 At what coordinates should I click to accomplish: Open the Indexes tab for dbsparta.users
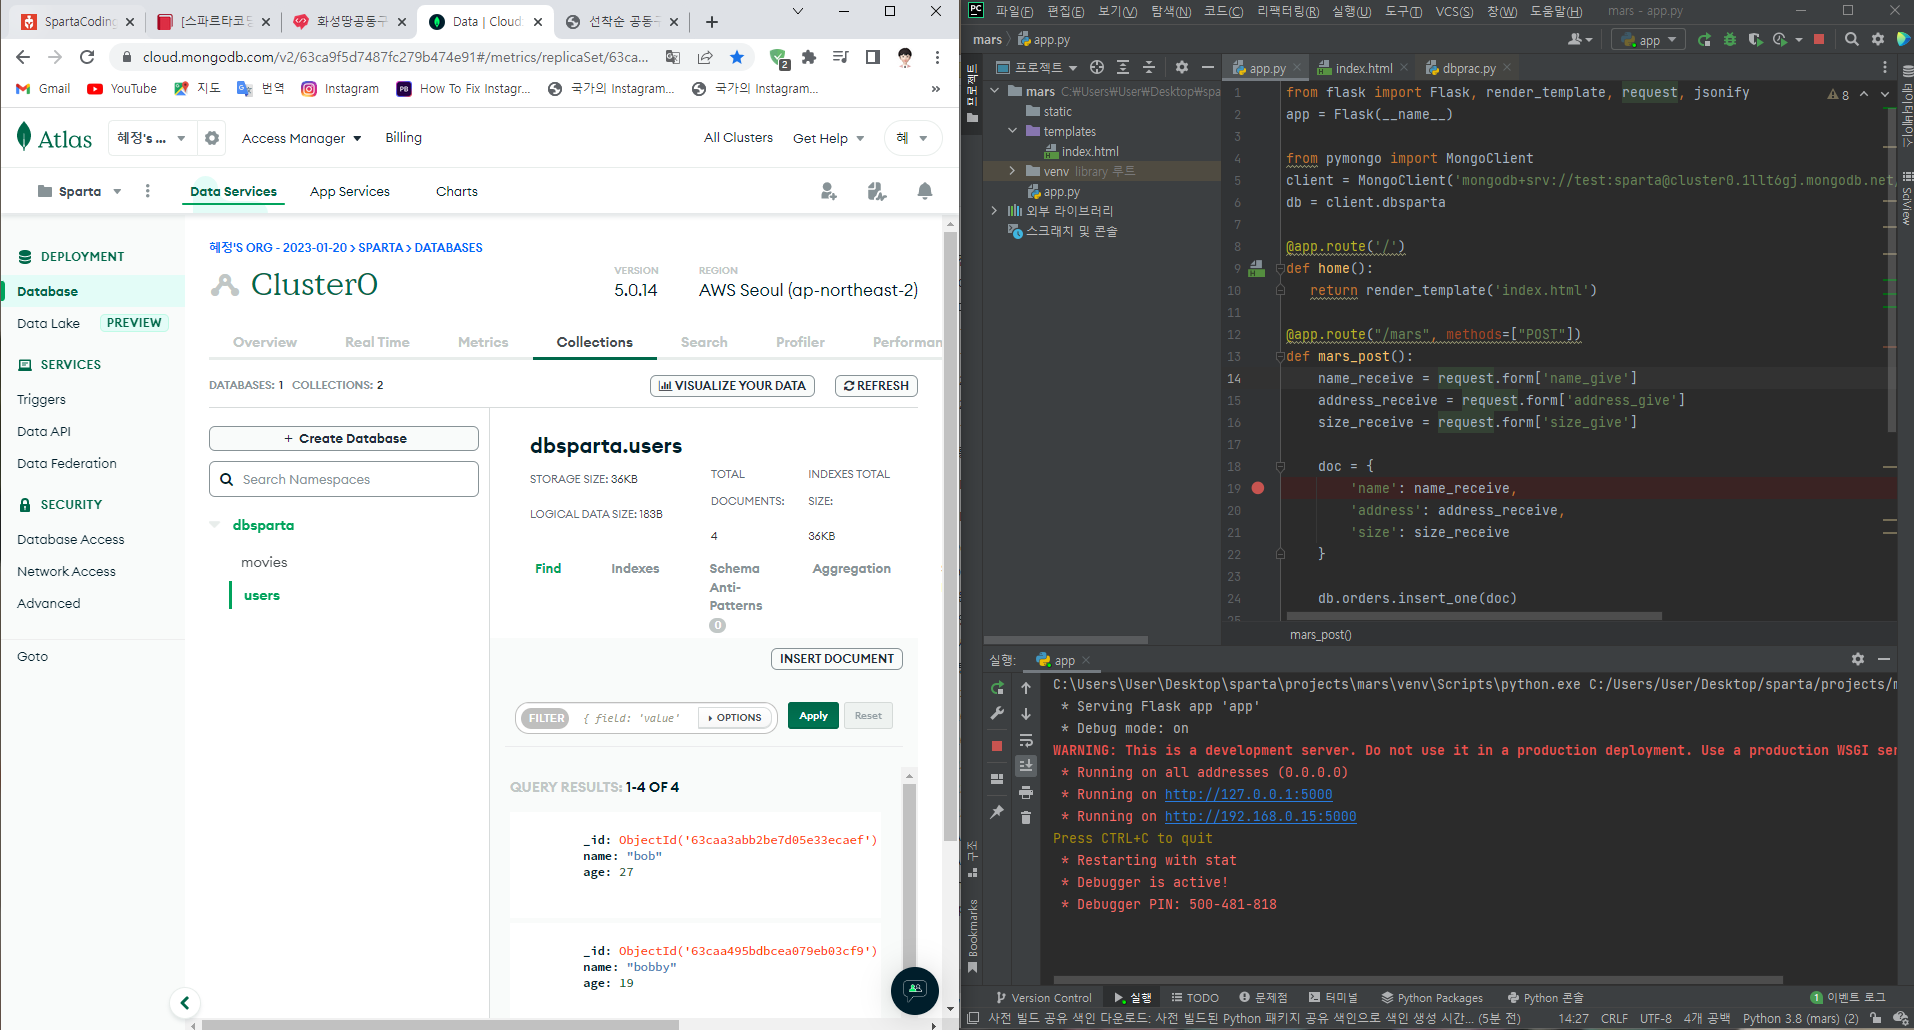coord(635,568)
